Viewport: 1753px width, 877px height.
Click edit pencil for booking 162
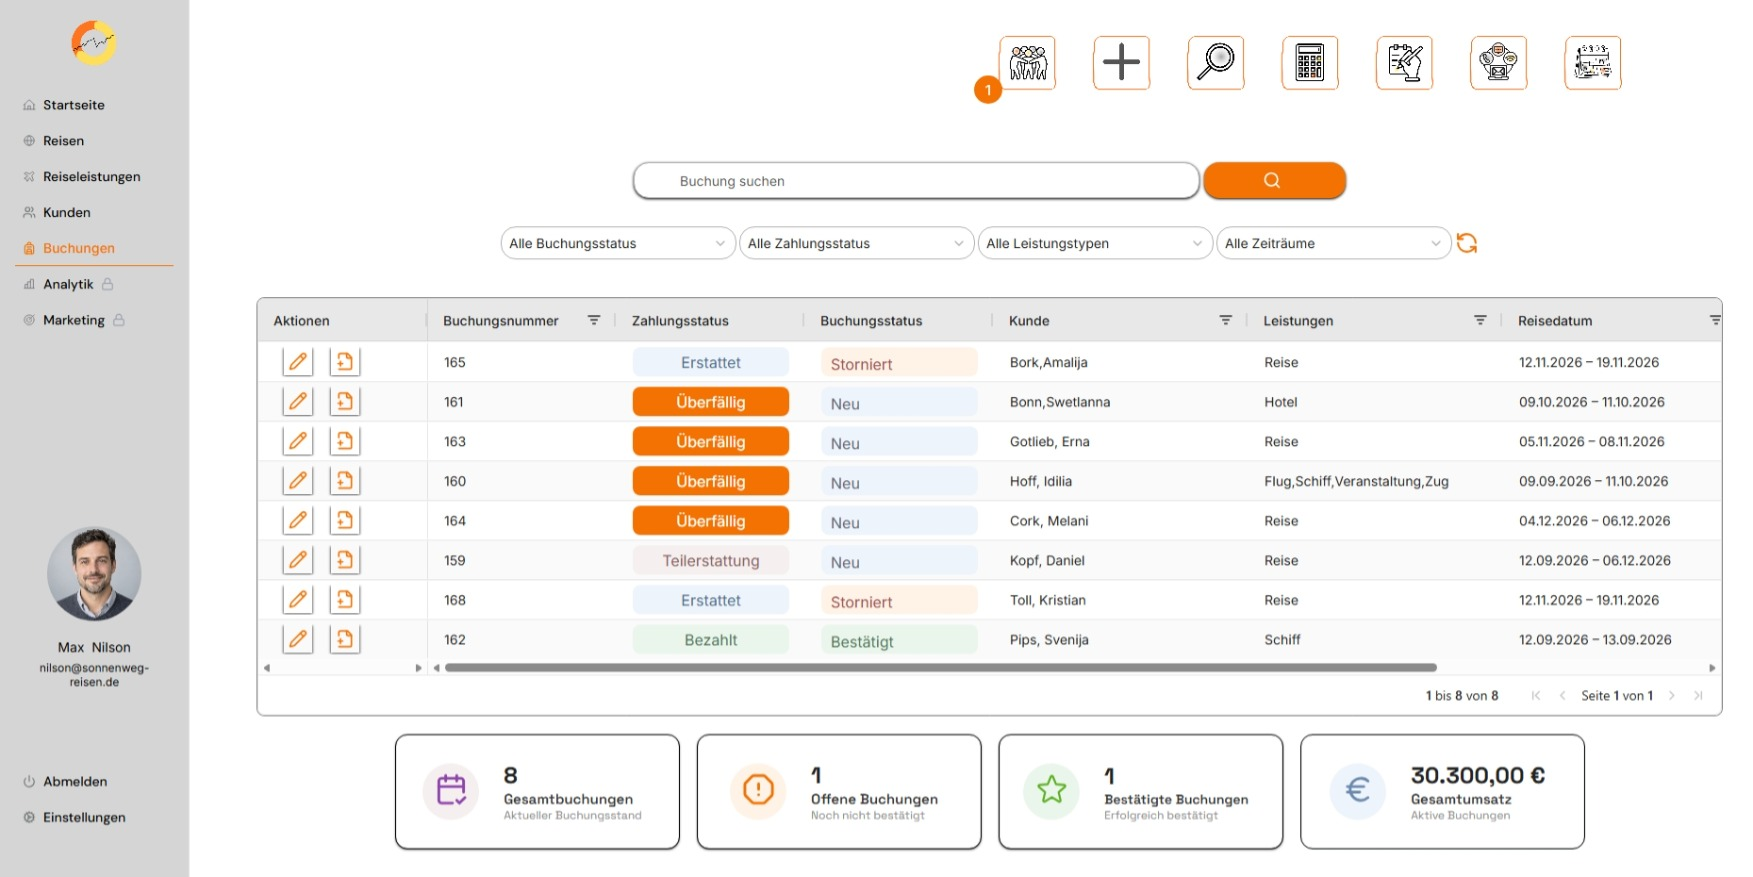point(298,639)
